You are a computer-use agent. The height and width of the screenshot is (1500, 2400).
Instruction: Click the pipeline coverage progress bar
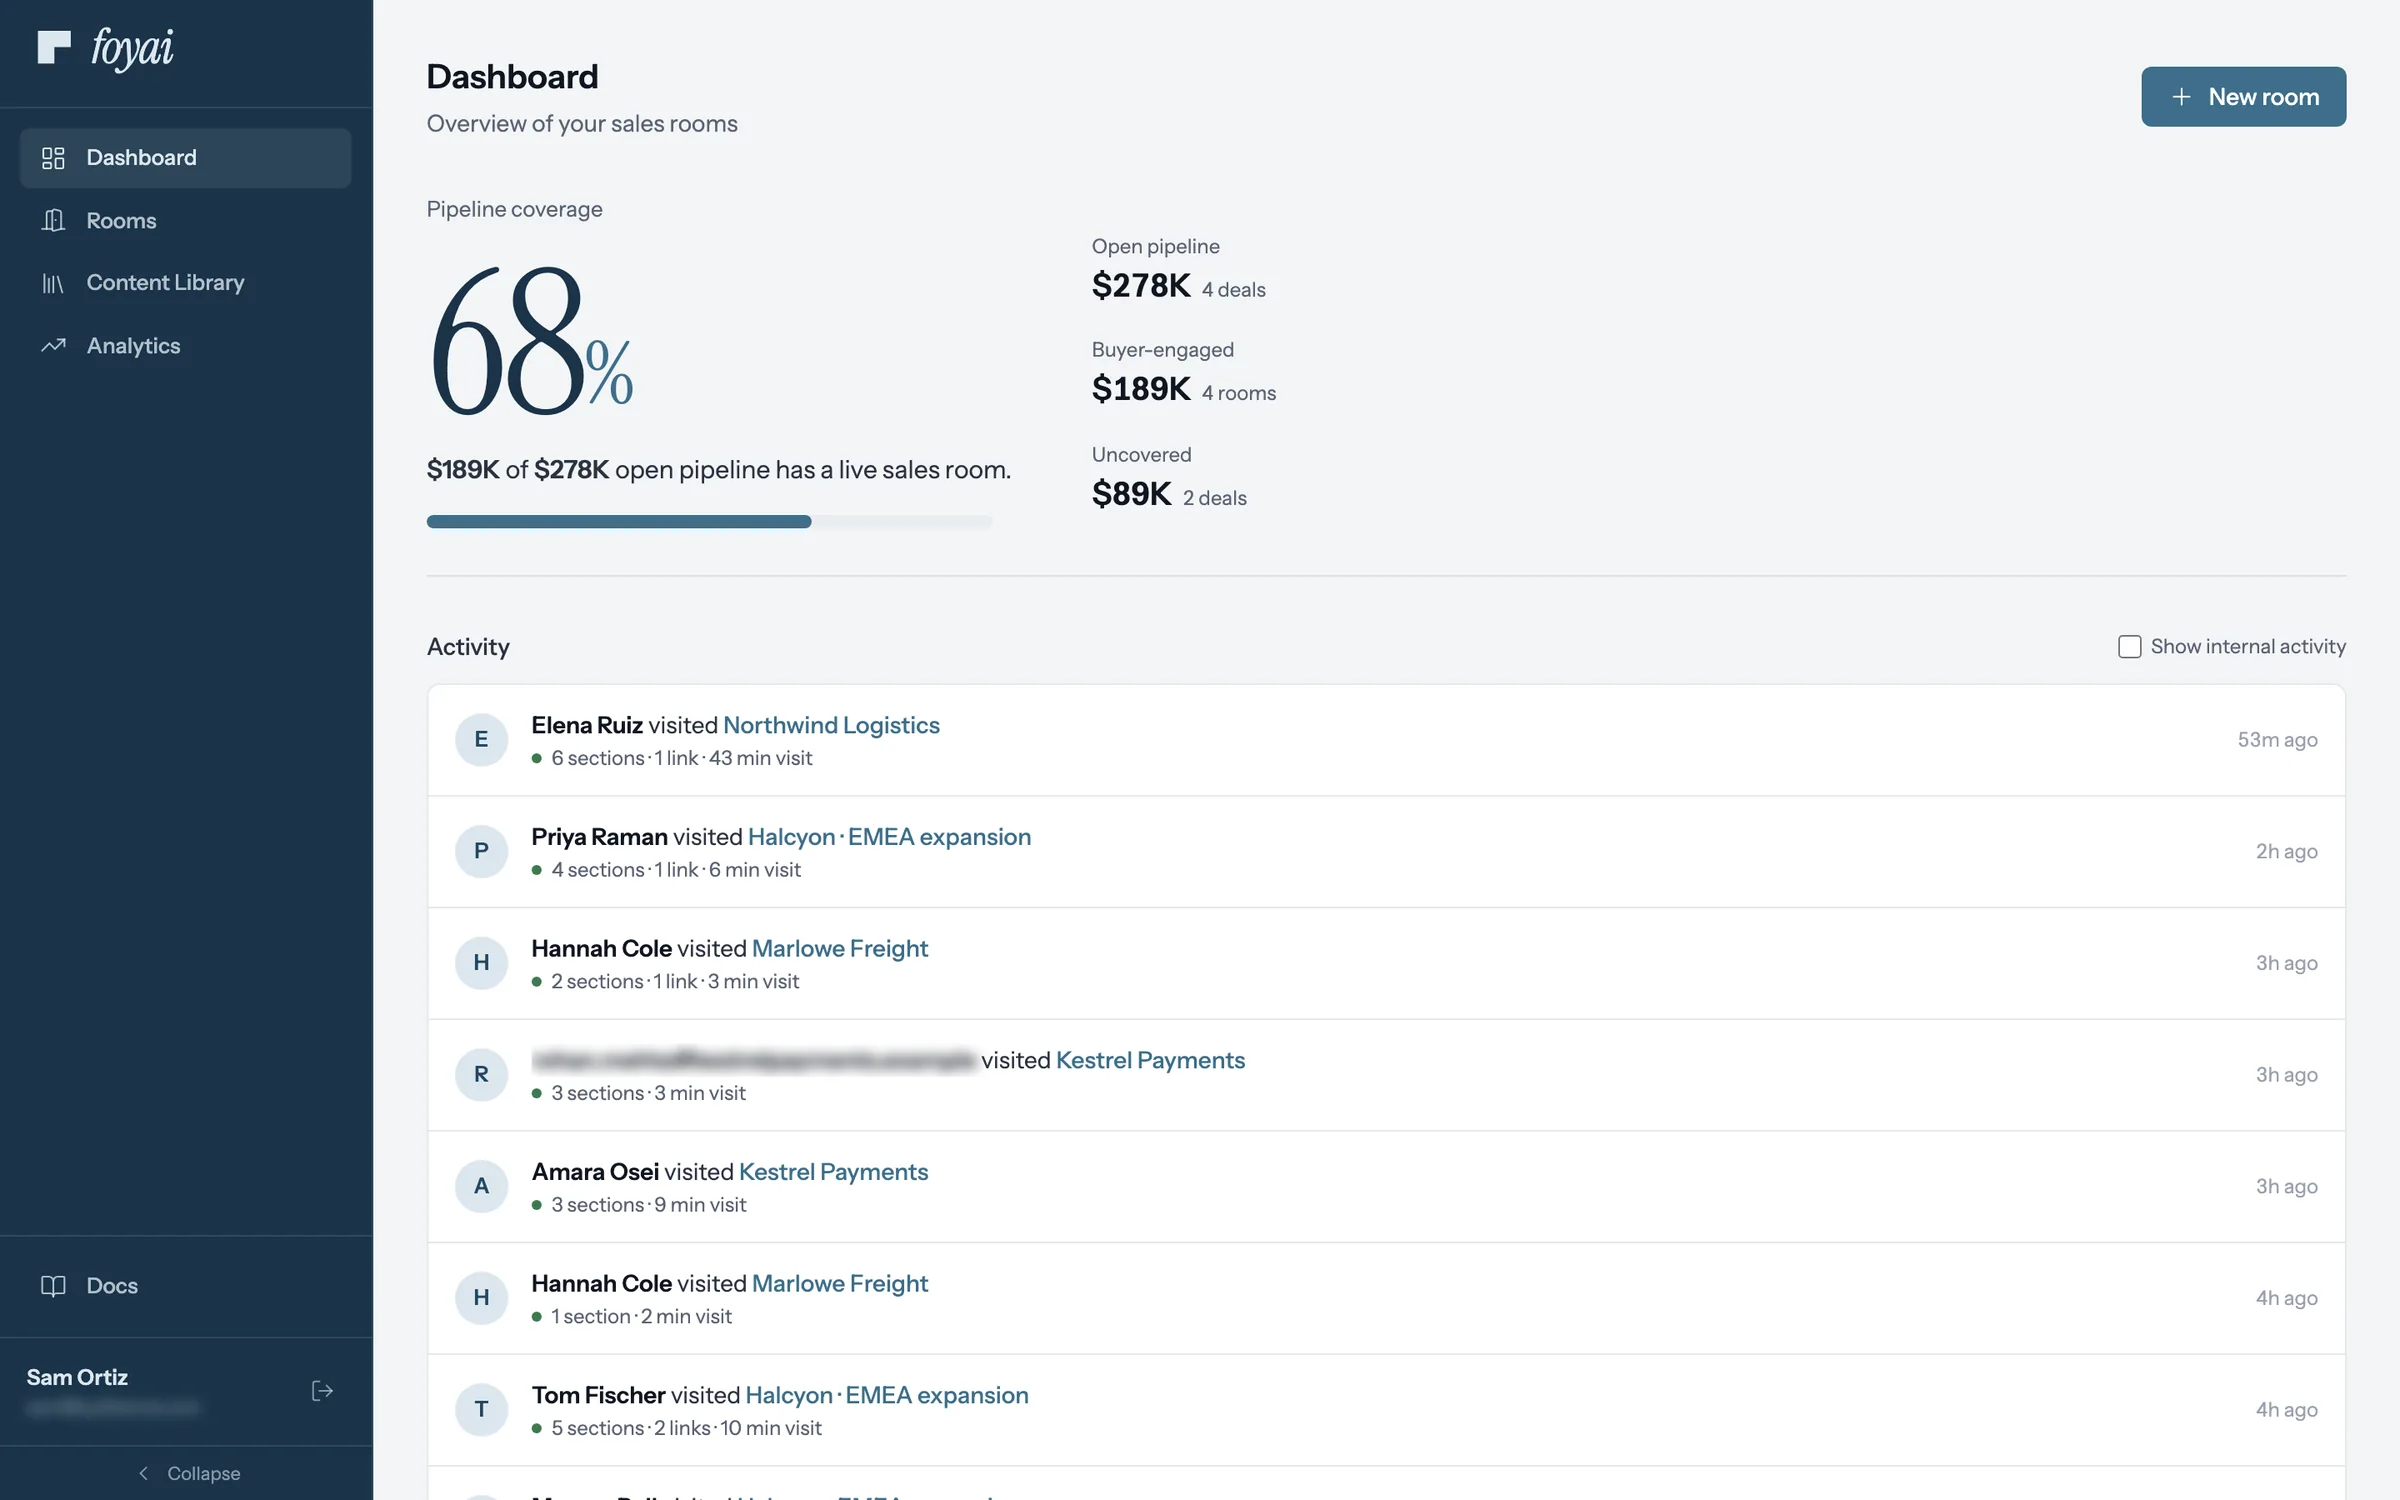tap(709, 521)
